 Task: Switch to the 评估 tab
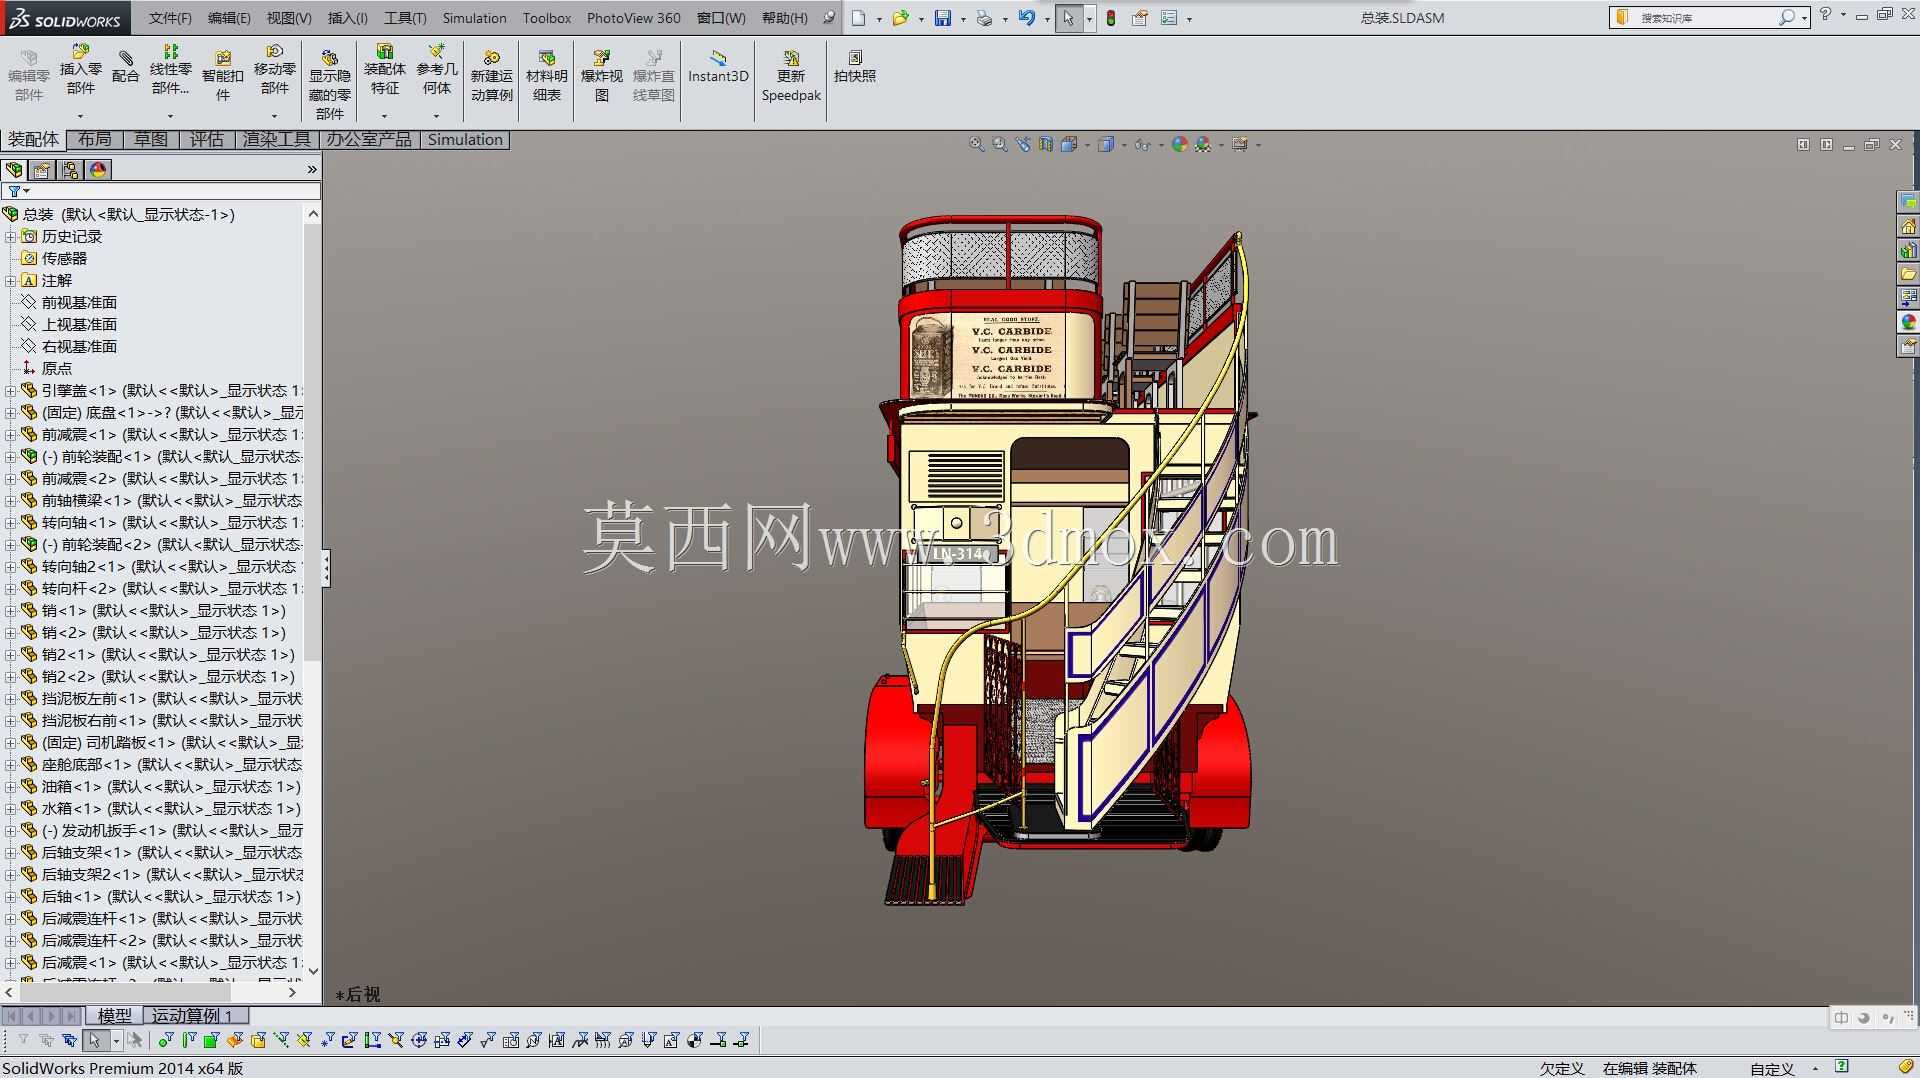[x=206, y=140]
